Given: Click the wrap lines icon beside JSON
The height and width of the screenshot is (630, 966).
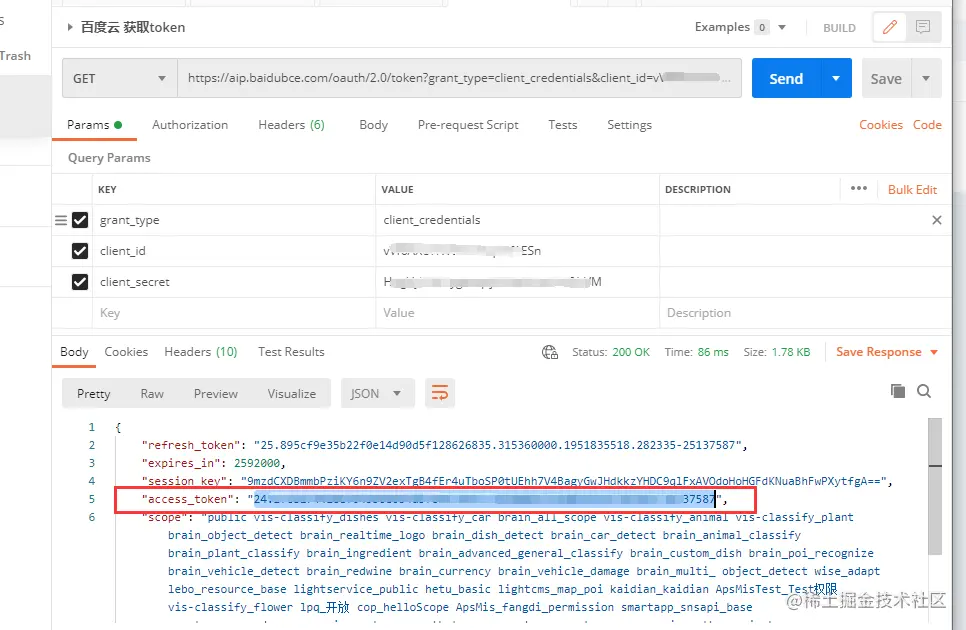Looking at the screenshot, I should click(440, 393).
